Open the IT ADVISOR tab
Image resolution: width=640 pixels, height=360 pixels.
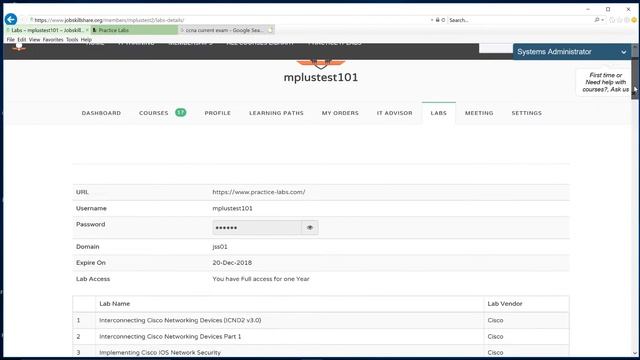(x=394, y=113)
